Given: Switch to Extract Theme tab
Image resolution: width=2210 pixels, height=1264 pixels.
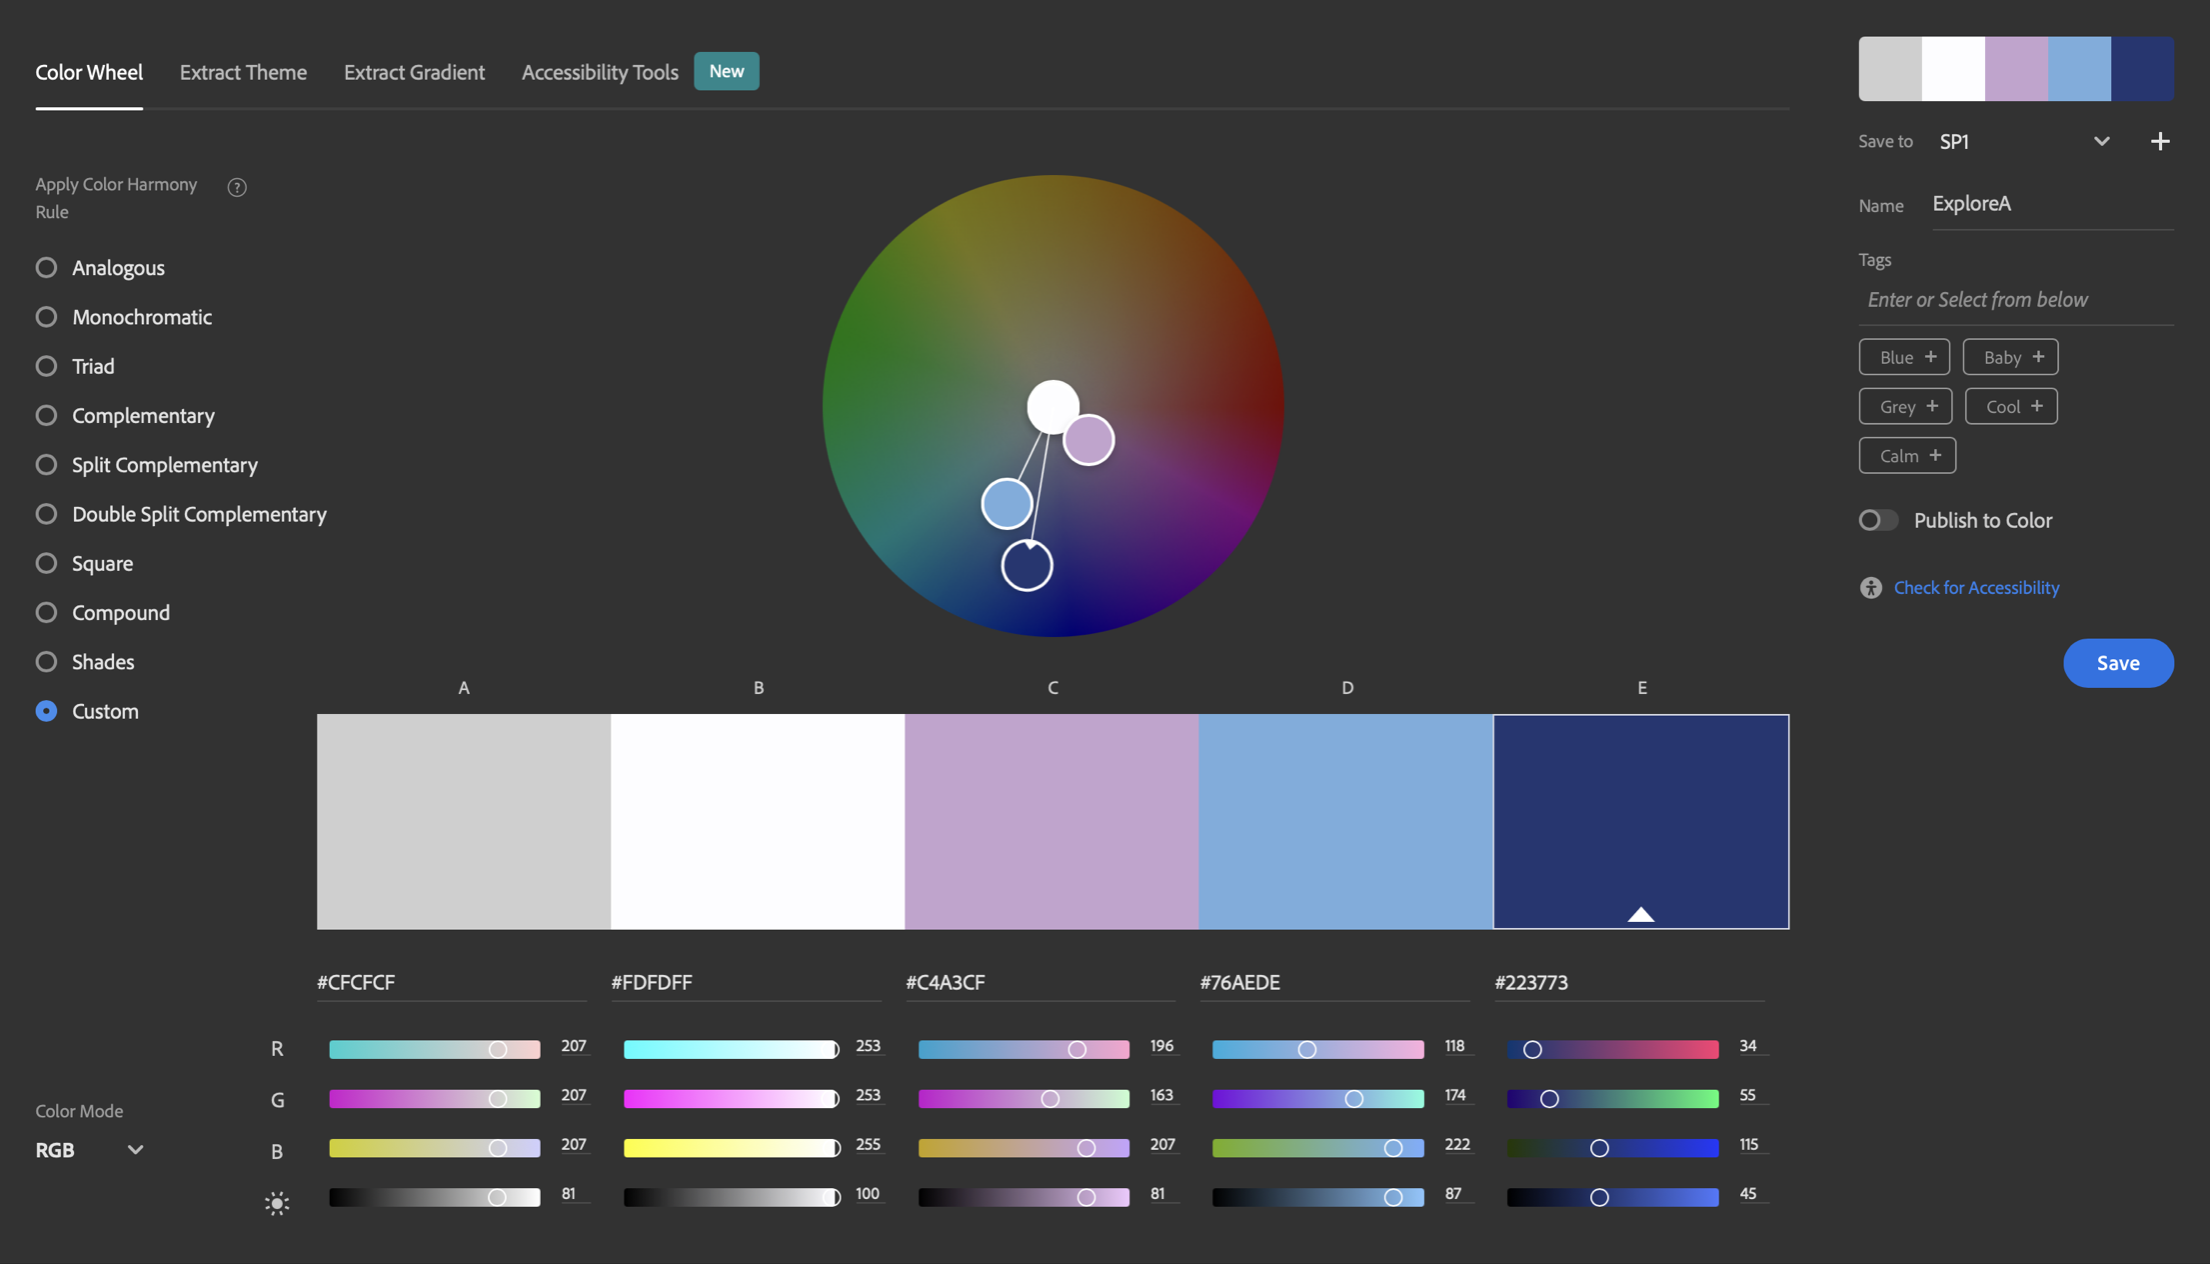Looking at the screenshot, I should click(243, 71).
